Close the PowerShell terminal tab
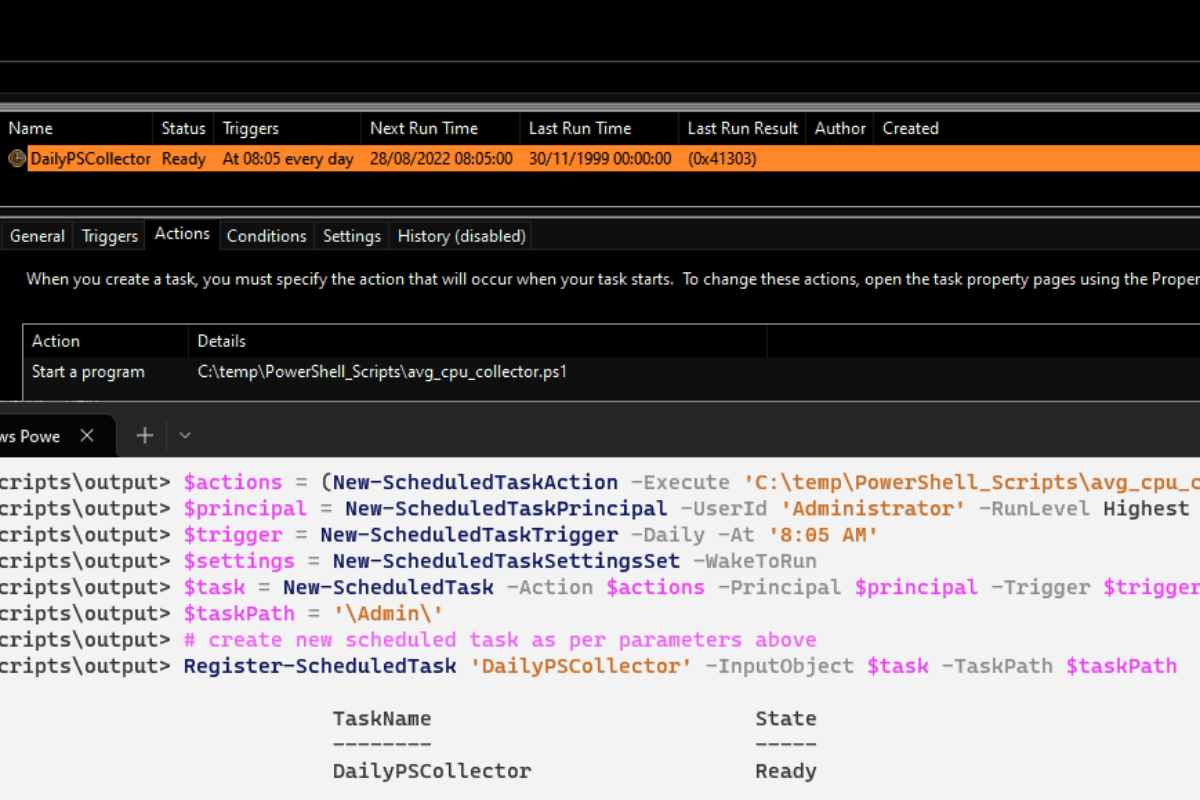The width and height of the screenshot is (1200, 800). pyautogui.click(x=86, y=436)
